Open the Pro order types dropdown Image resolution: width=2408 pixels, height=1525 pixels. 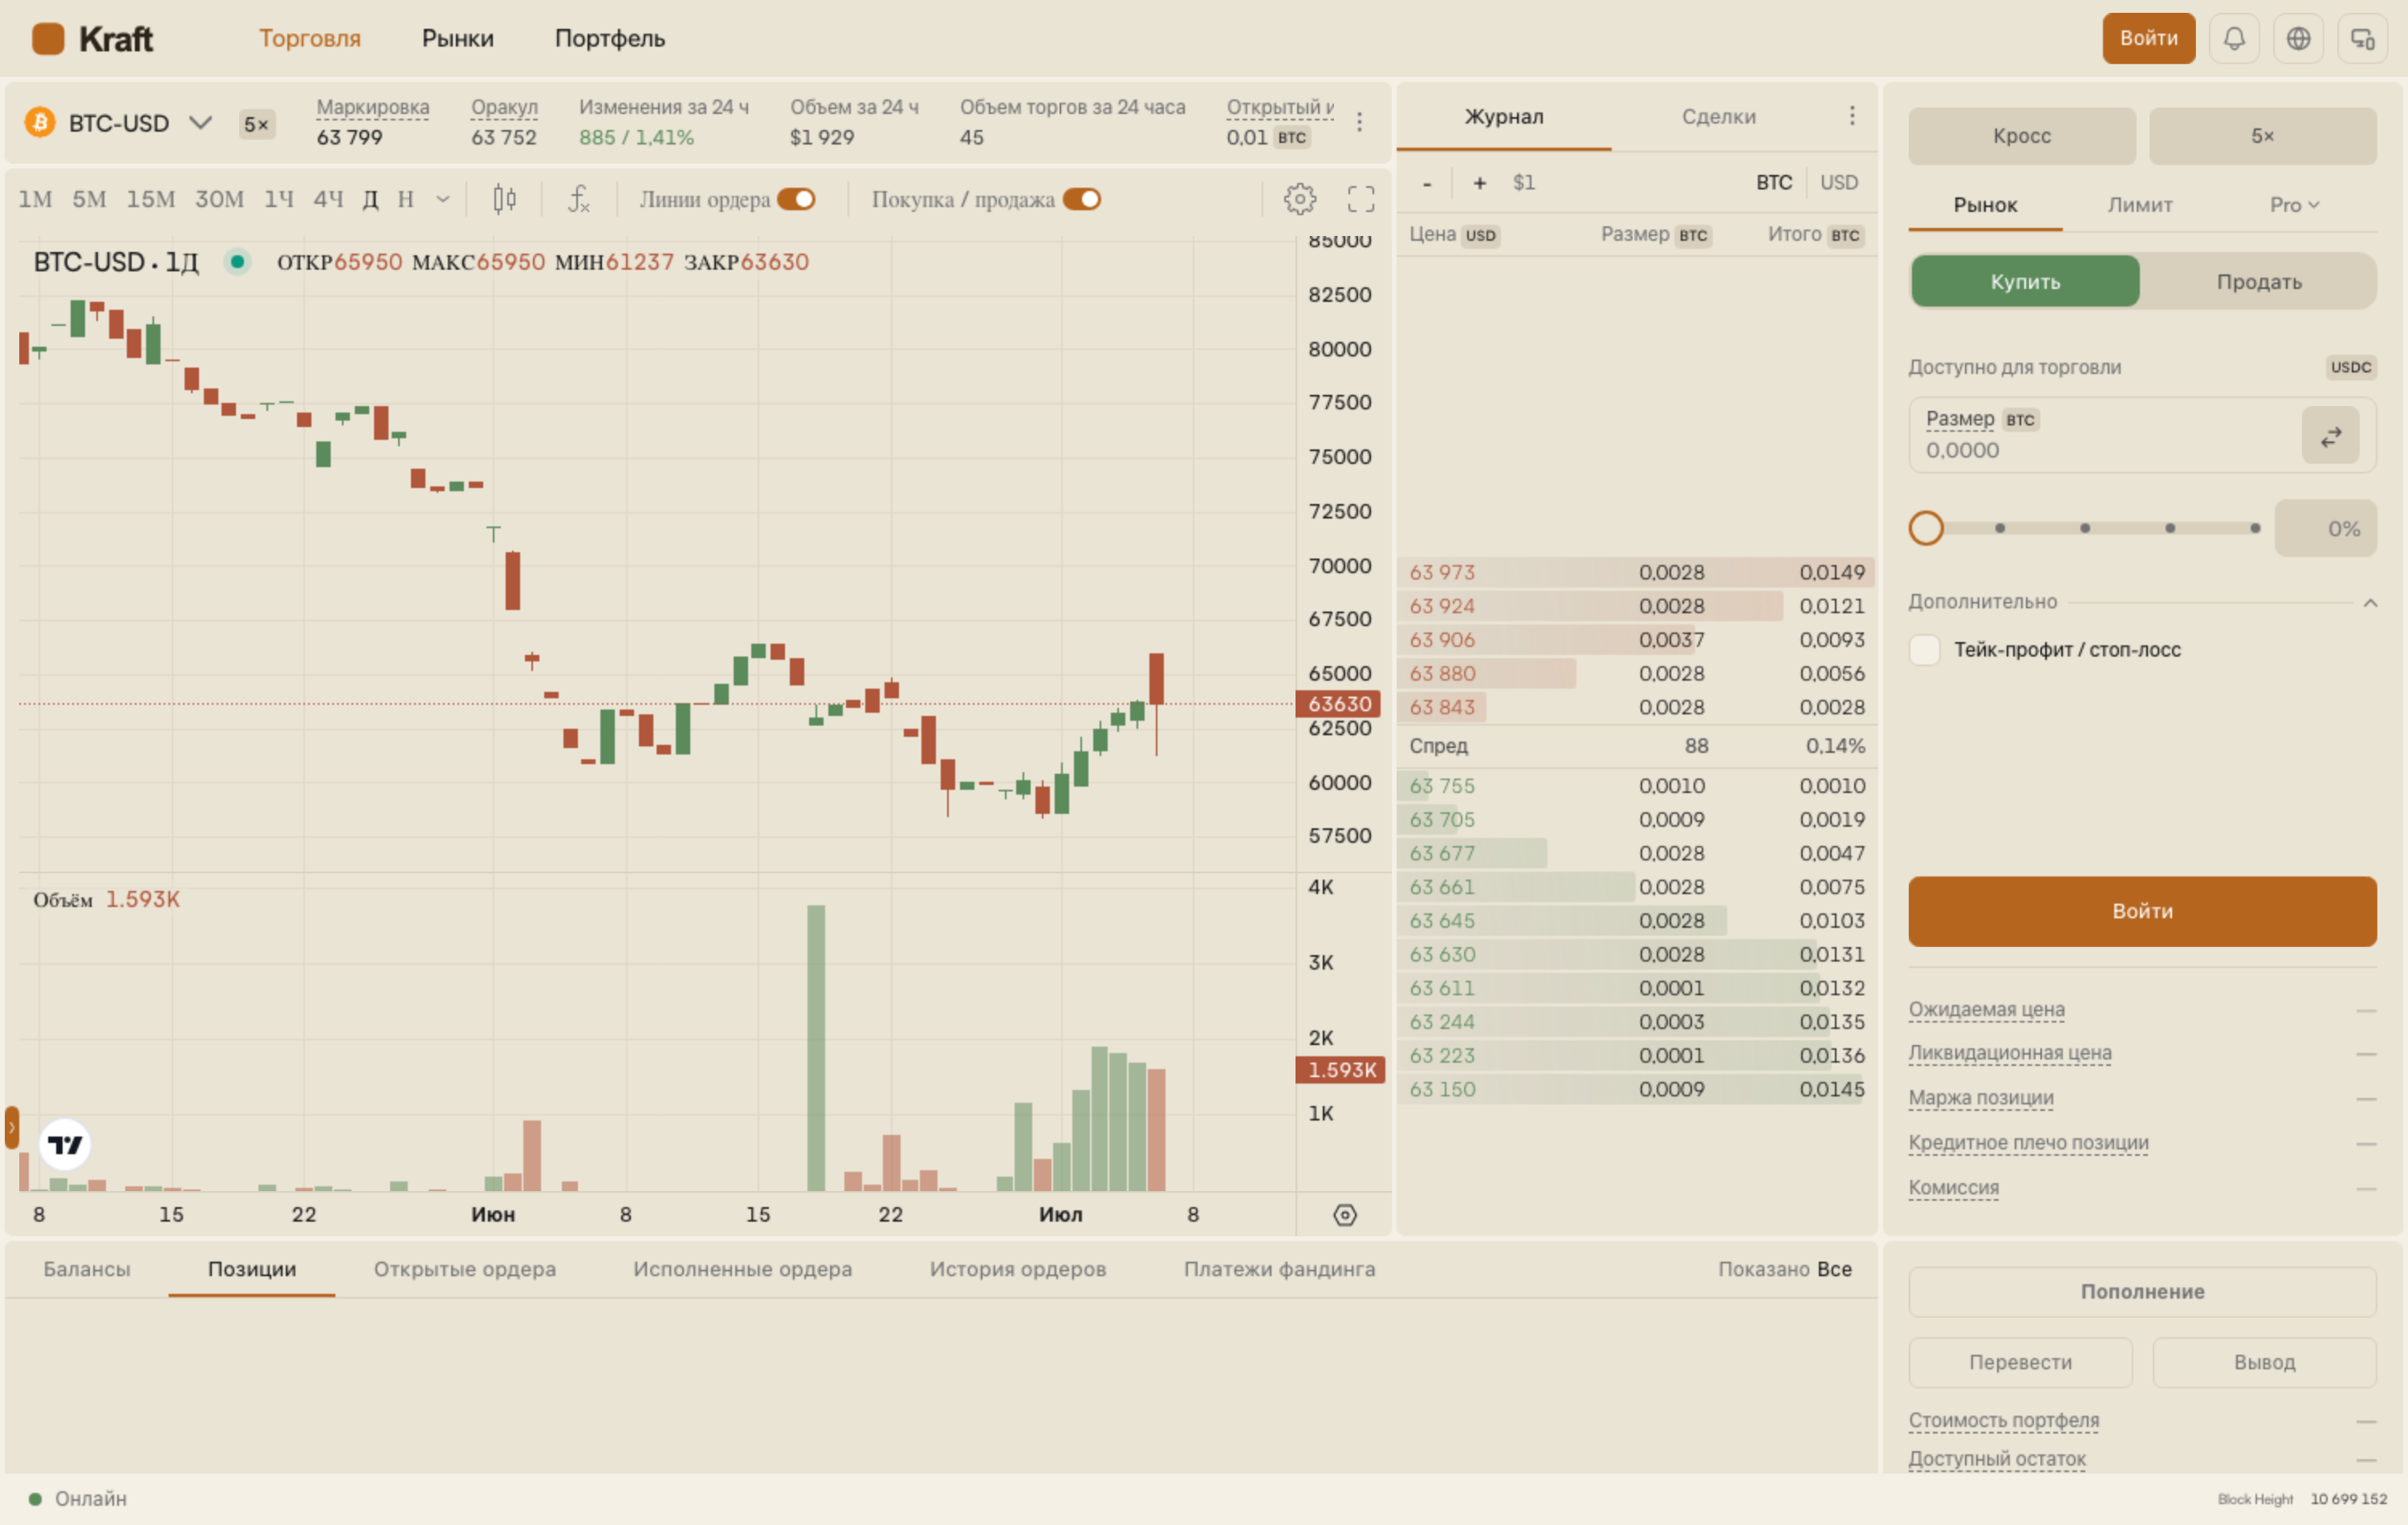(2294, 205)
